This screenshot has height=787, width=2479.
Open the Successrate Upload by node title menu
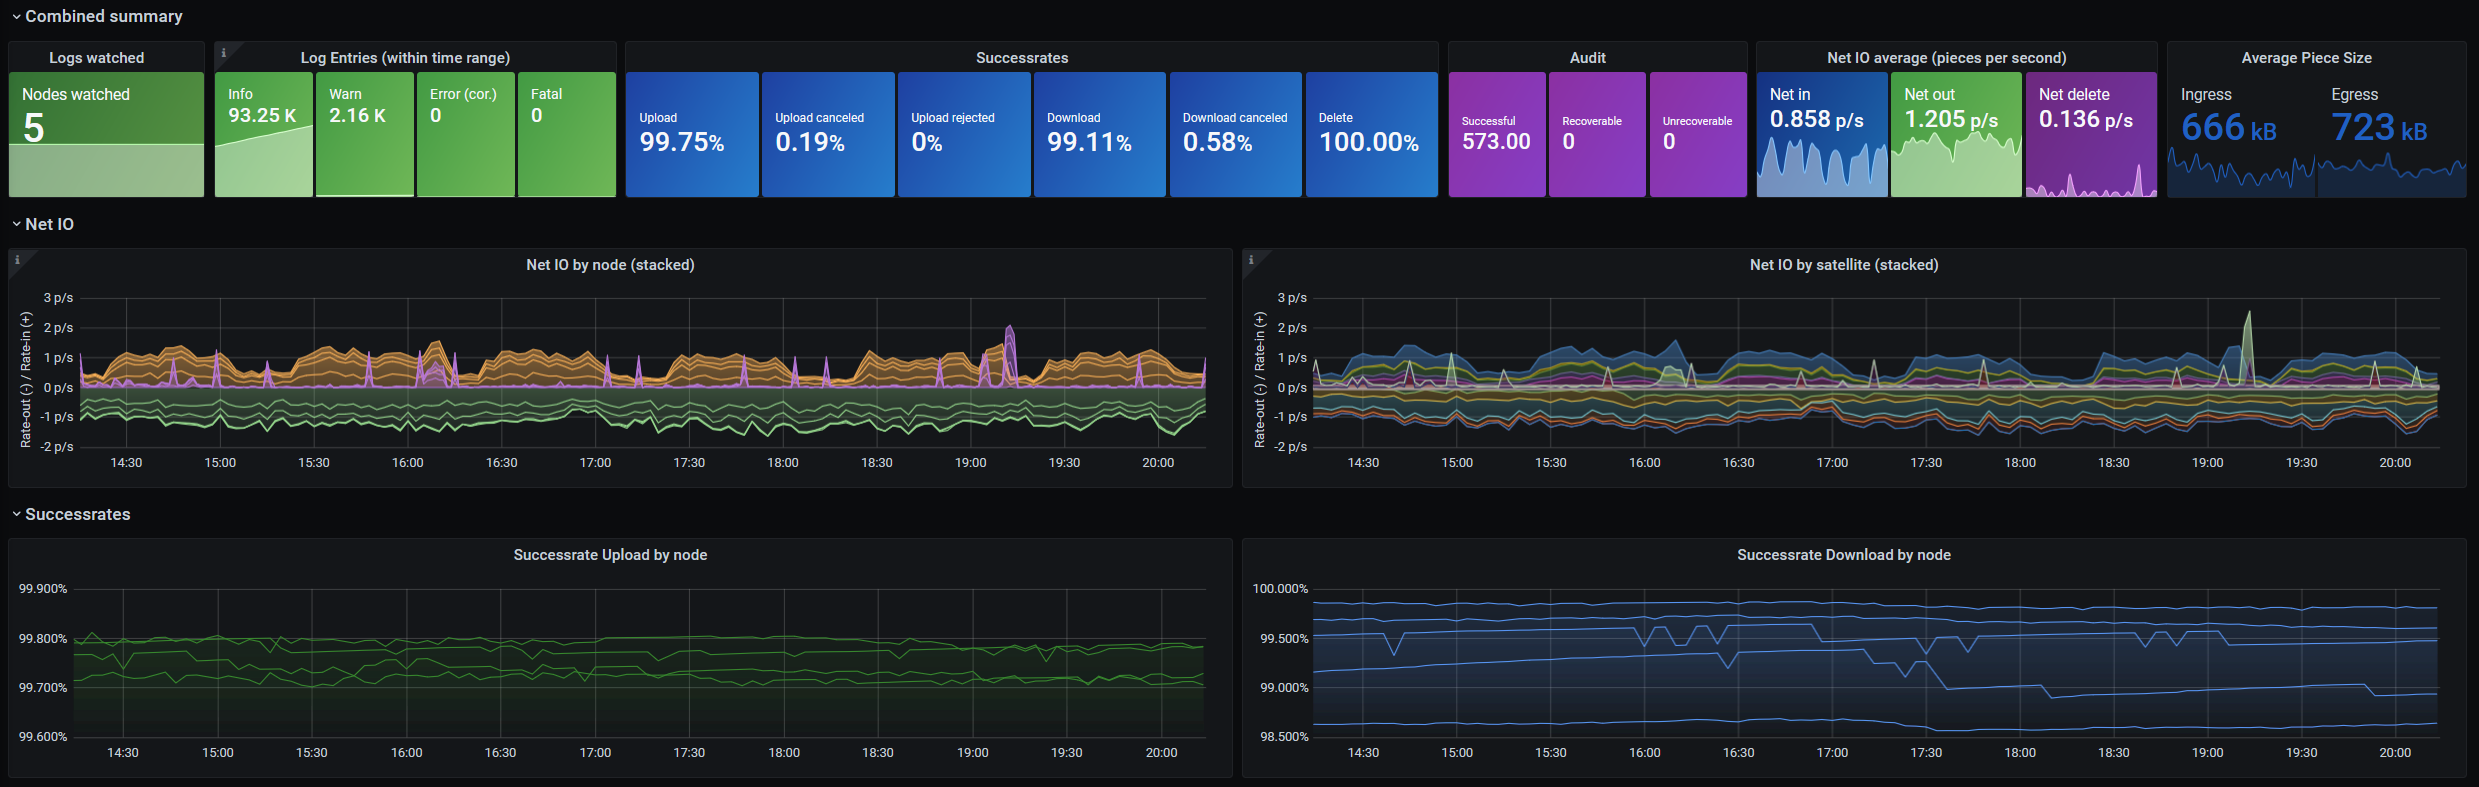click(610, 555)
